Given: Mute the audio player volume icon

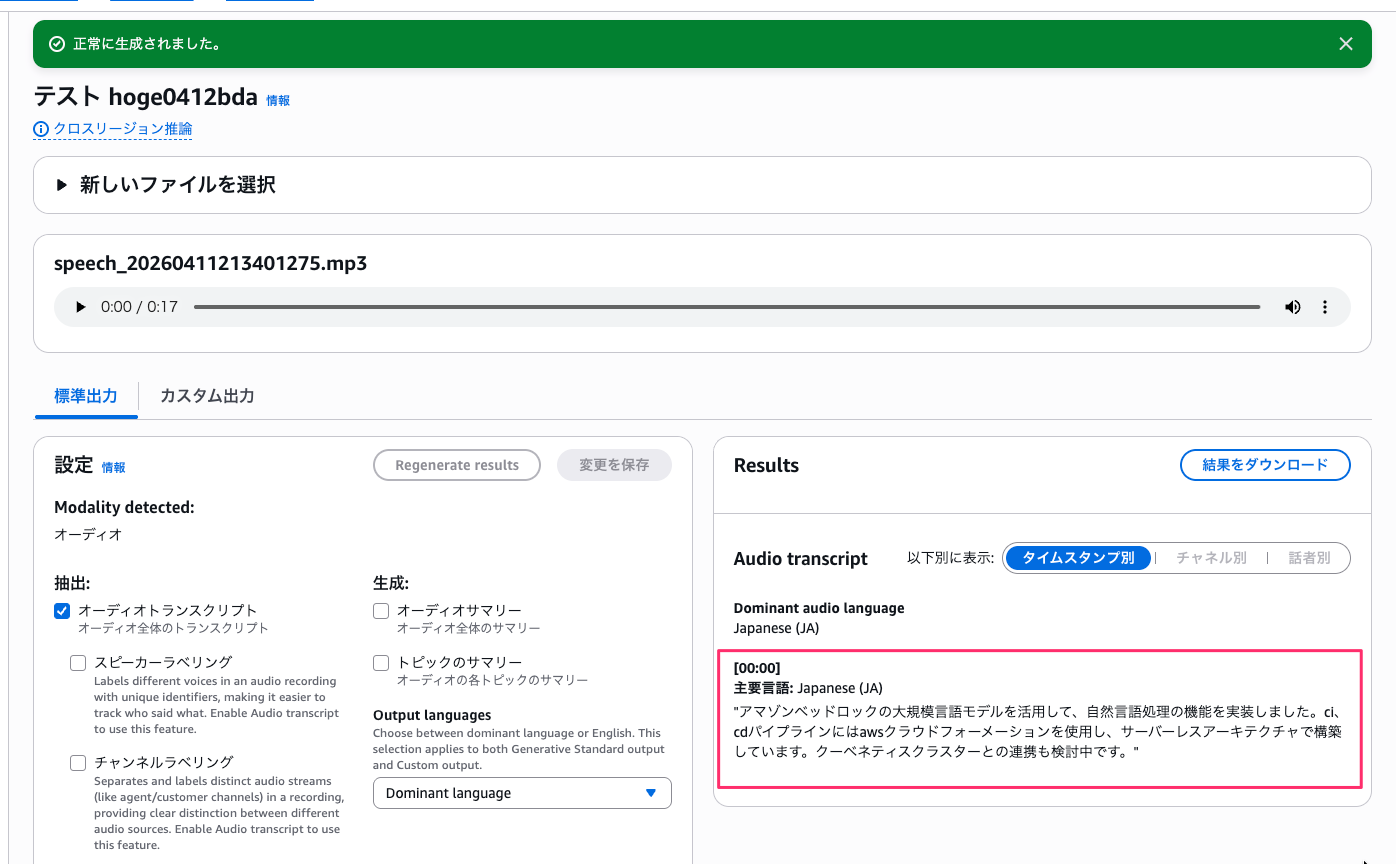Looking at the screenshot, I should tap(1293, 307).
